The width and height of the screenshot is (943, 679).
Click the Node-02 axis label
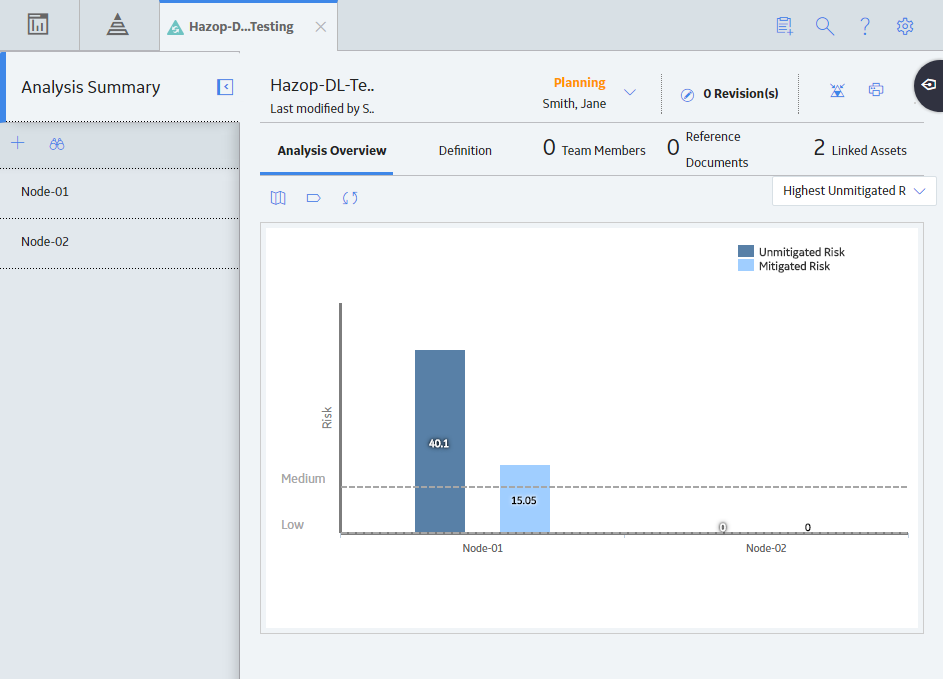click(766, 548)
